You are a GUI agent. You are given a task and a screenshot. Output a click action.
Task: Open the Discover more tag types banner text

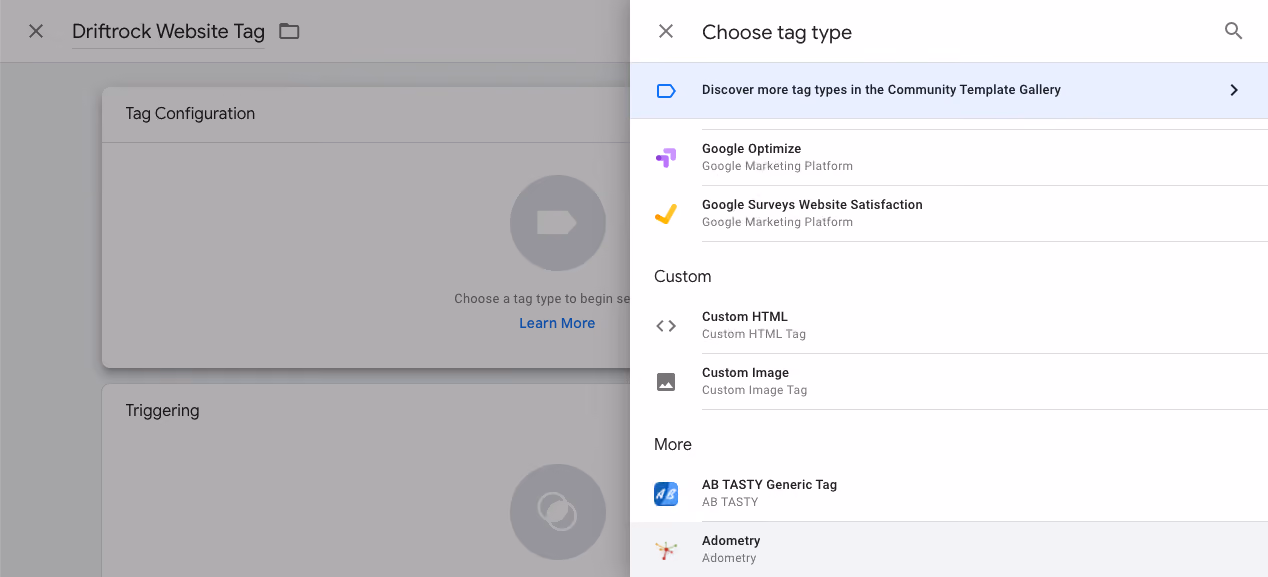pos(881,90)
